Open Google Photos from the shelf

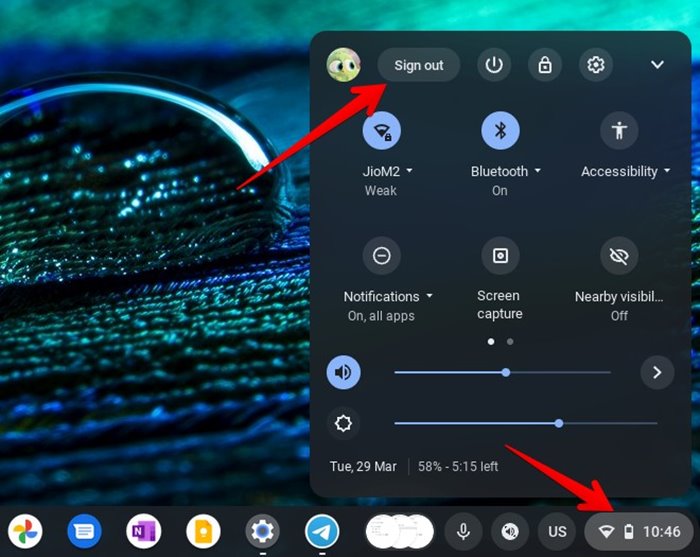[x=25, y=531]
